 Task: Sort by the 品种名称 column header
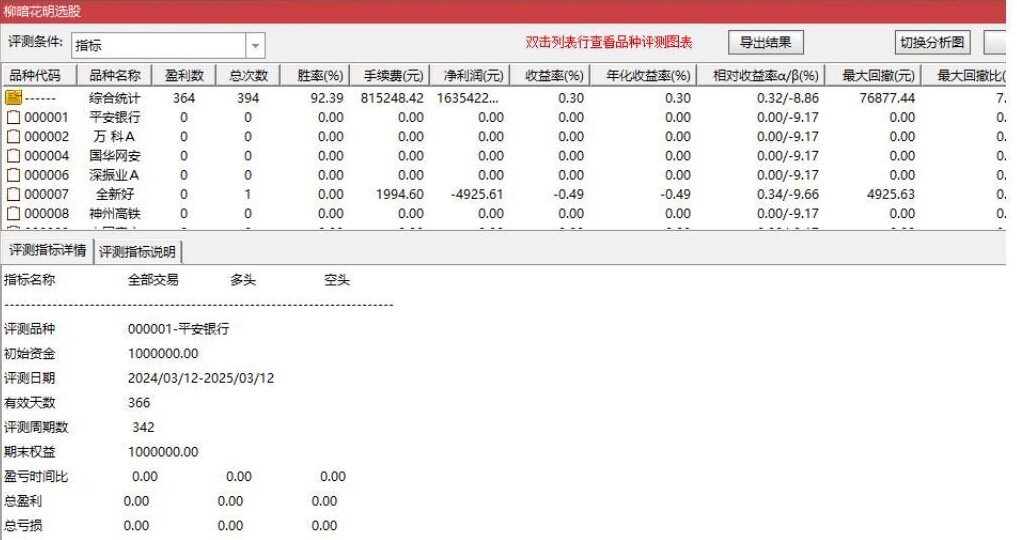tap(114, 75)
